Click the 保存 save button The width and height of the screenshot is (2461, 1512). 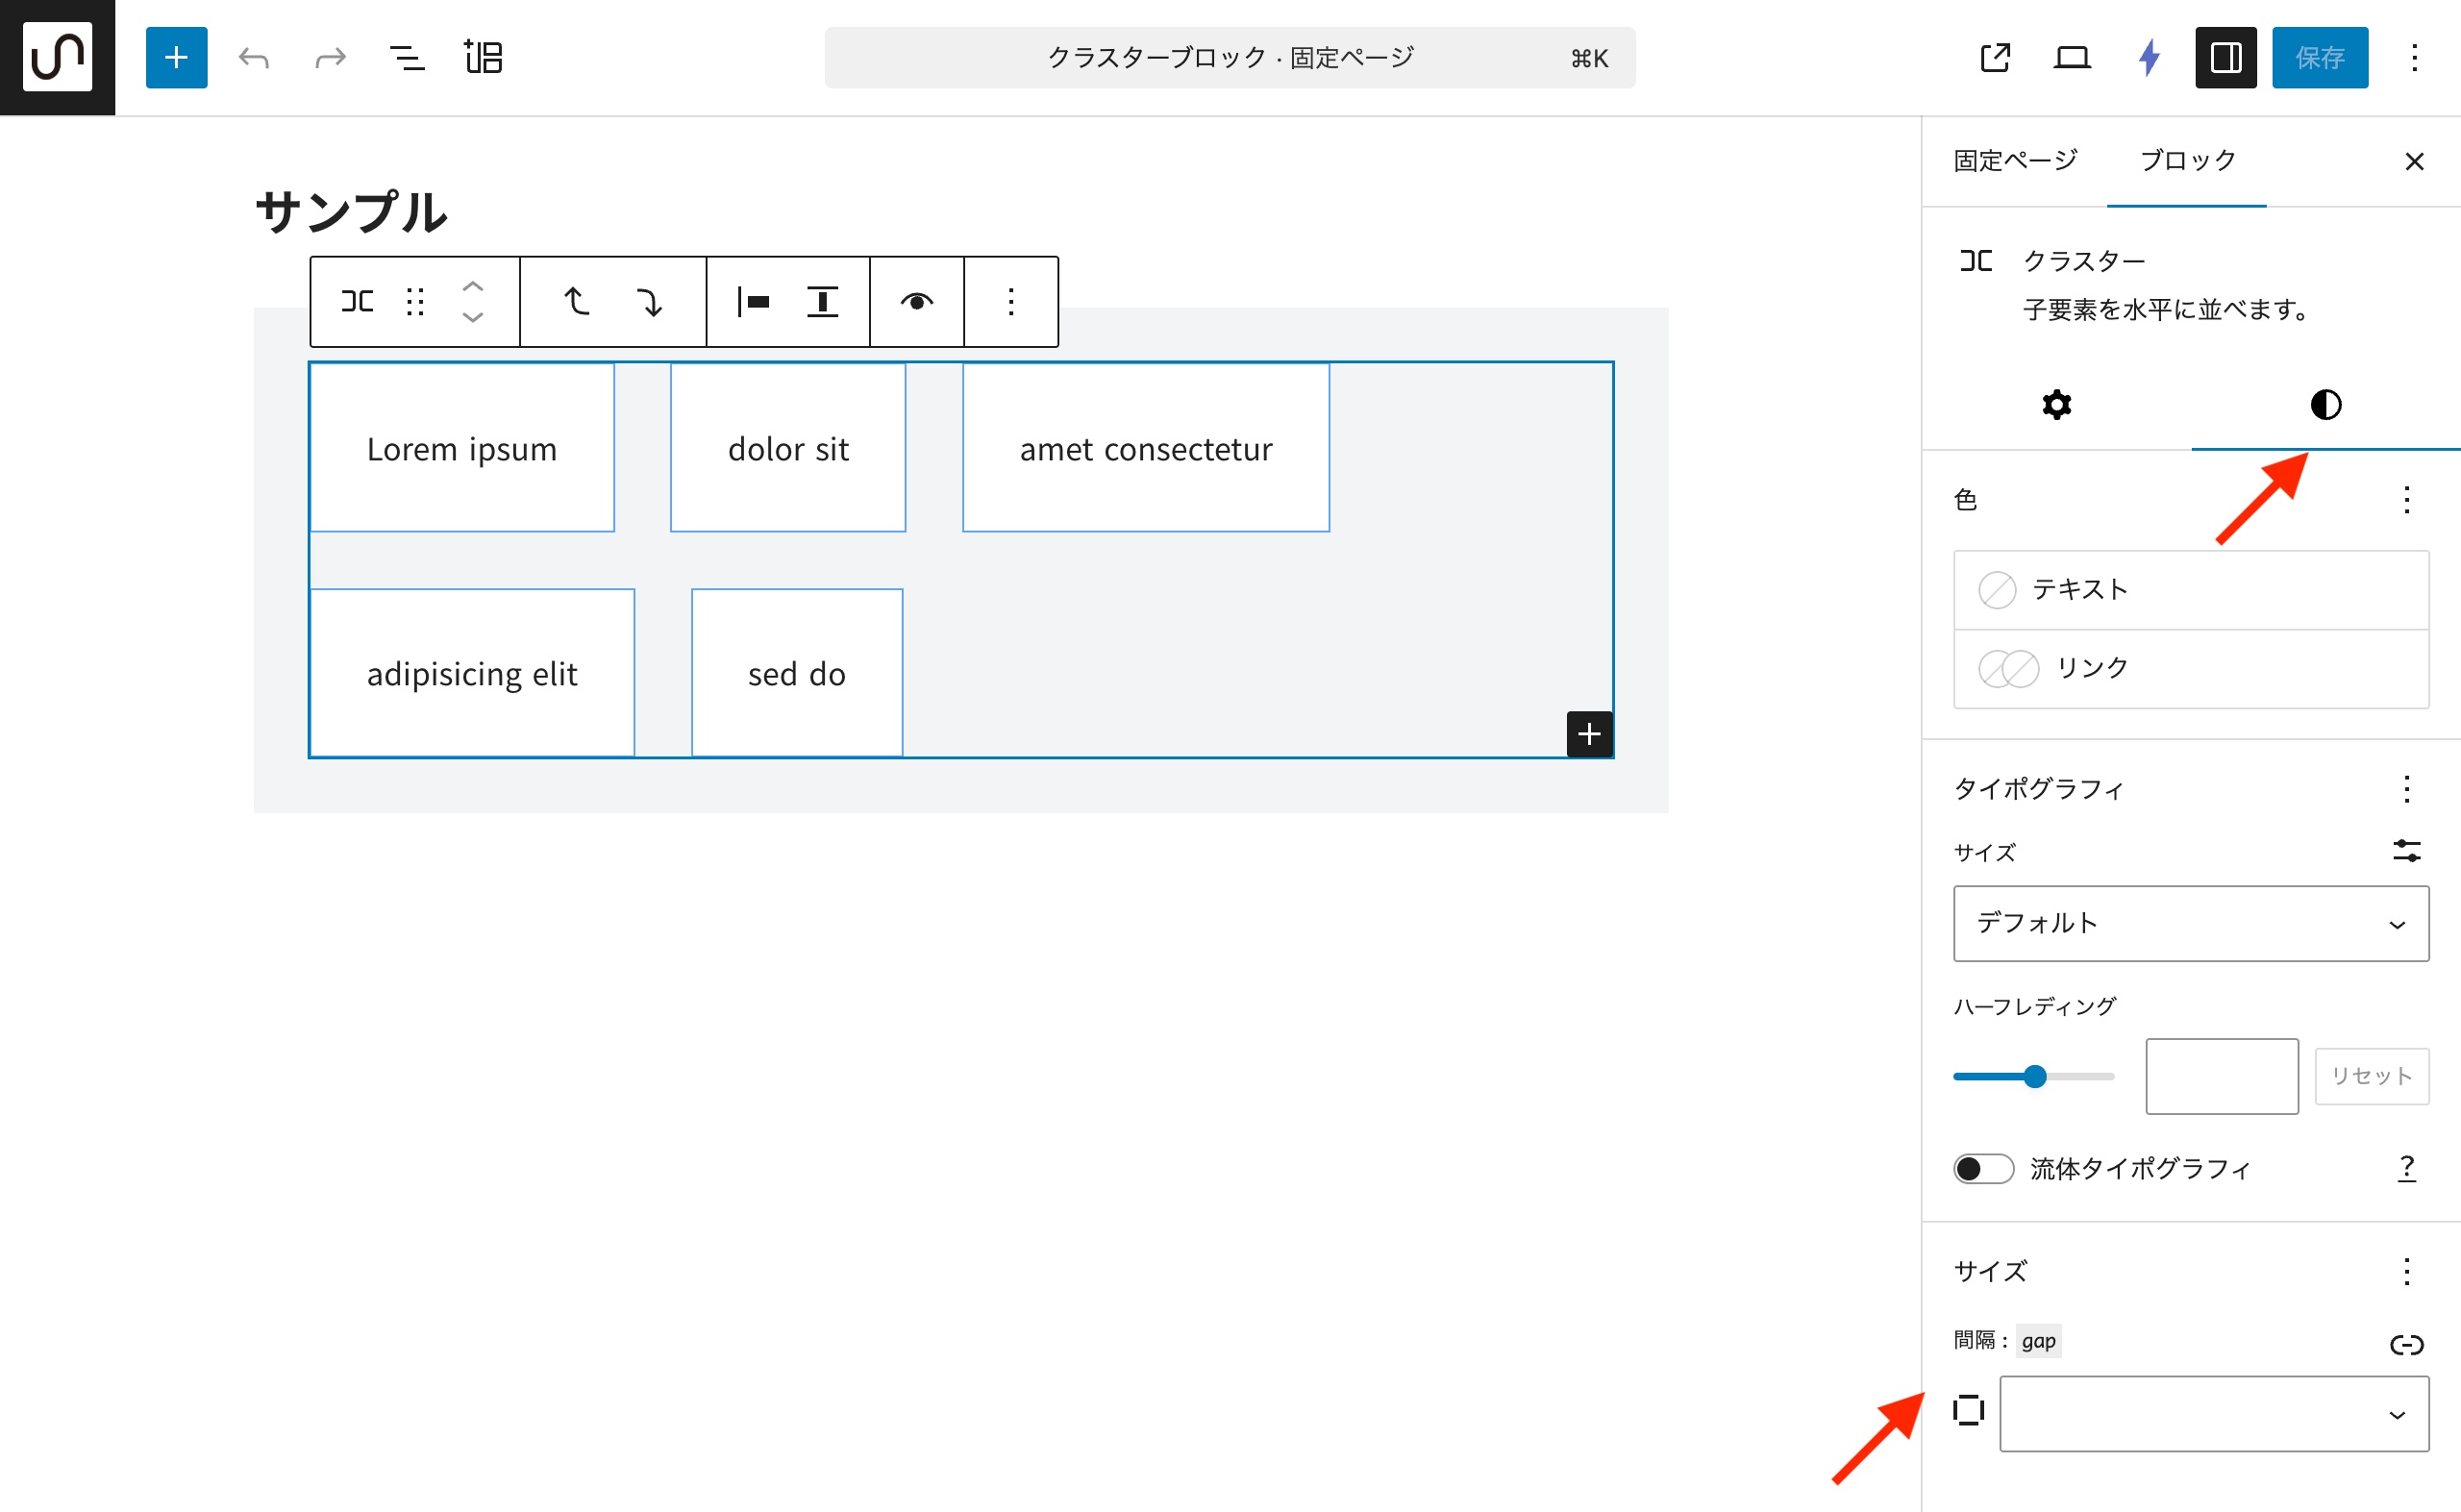point(2319,58)
